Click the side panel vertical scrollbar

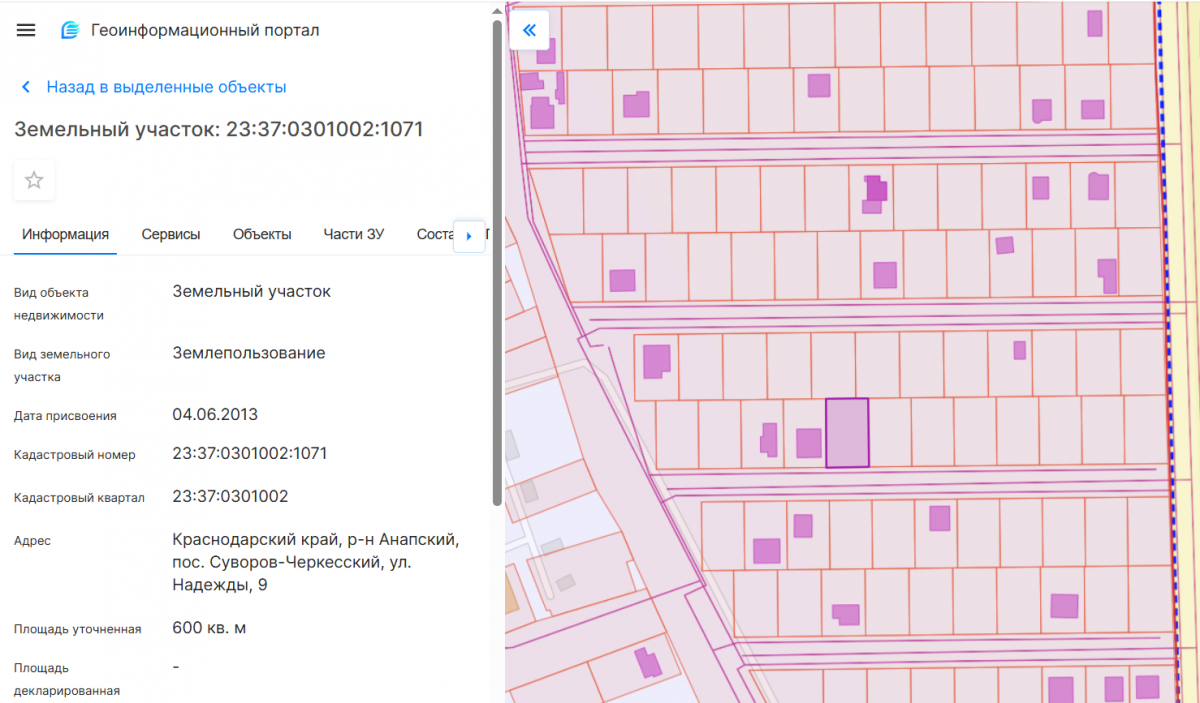[x=497, y=260]
